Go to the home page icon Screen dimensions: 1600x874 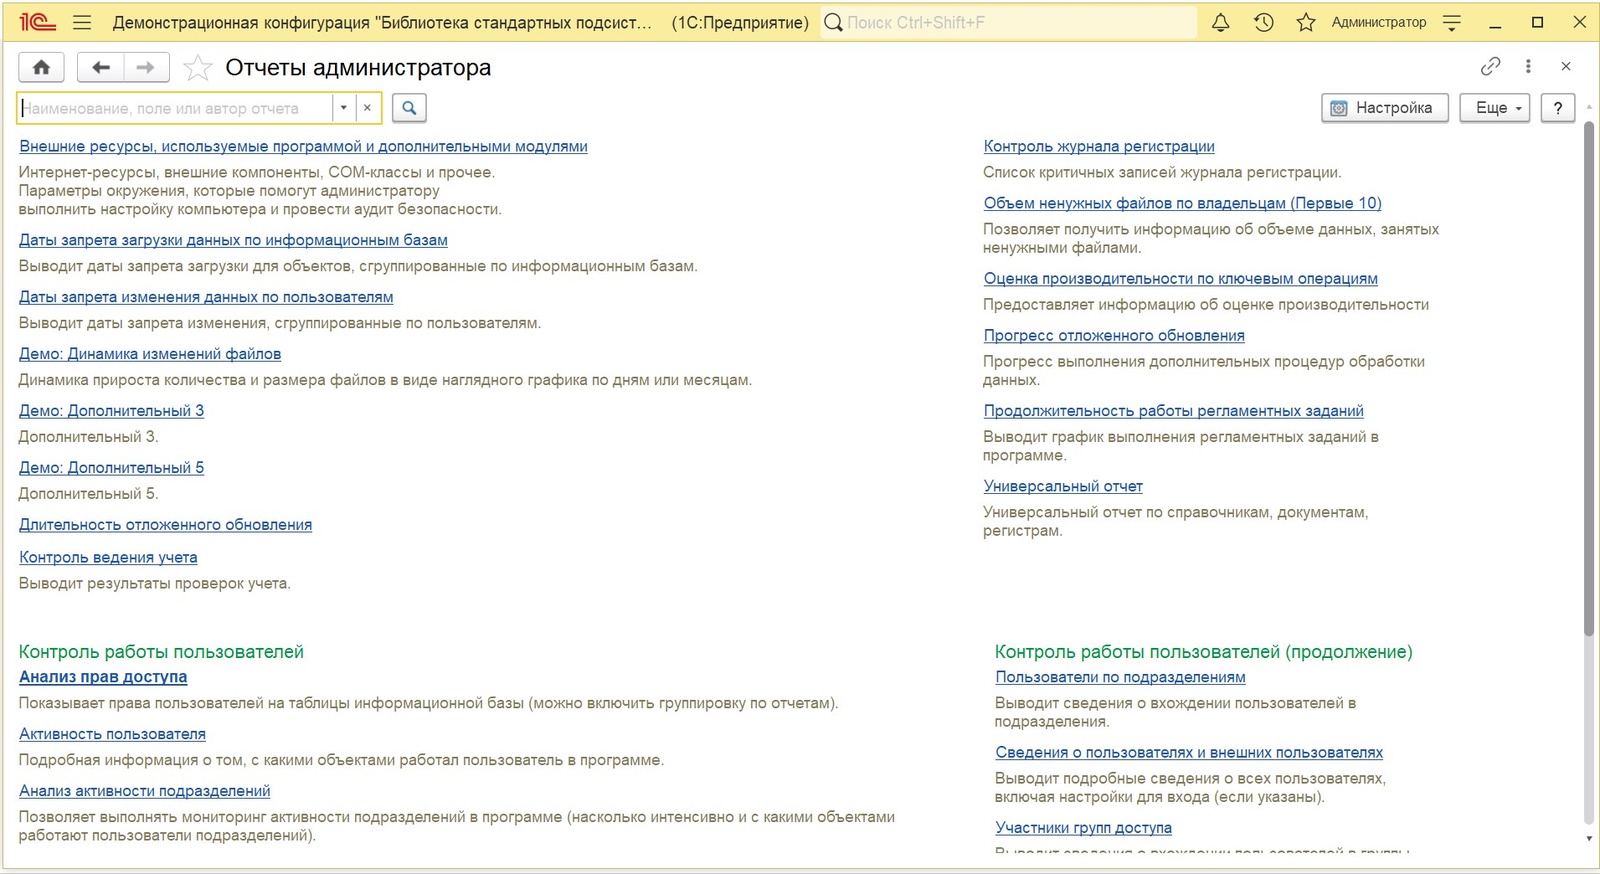(x=41, y=67)
